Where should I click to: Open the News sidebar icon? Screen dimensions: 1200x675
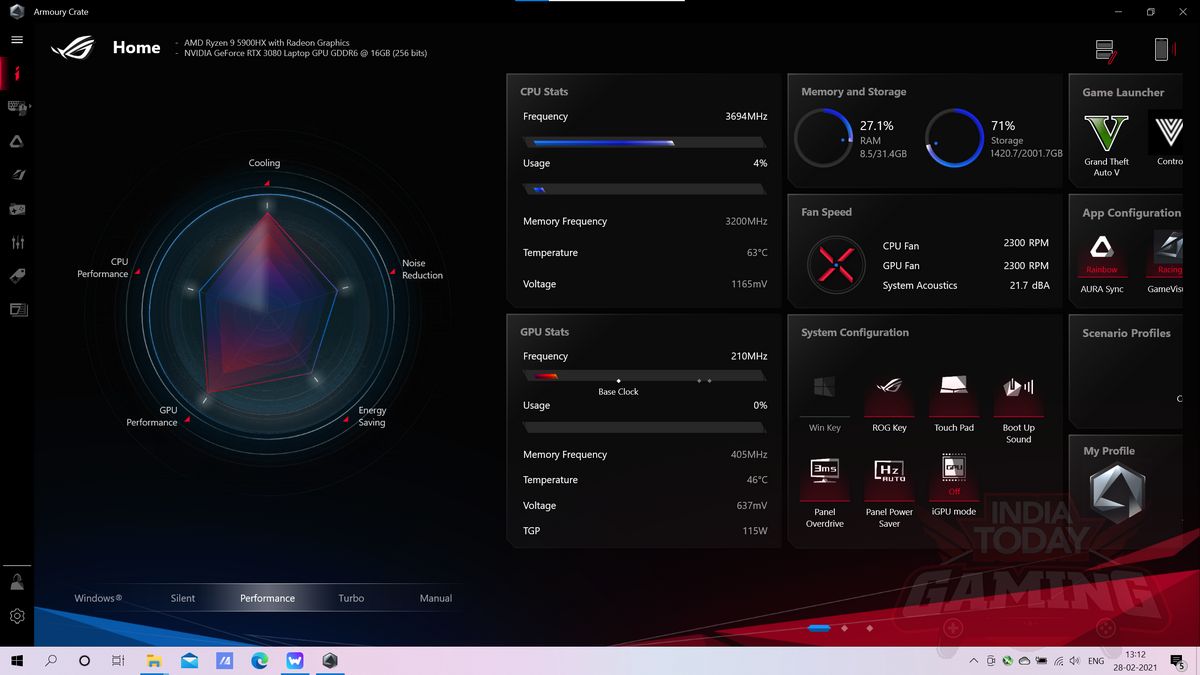pyautogui.click(x=17, y=310)
